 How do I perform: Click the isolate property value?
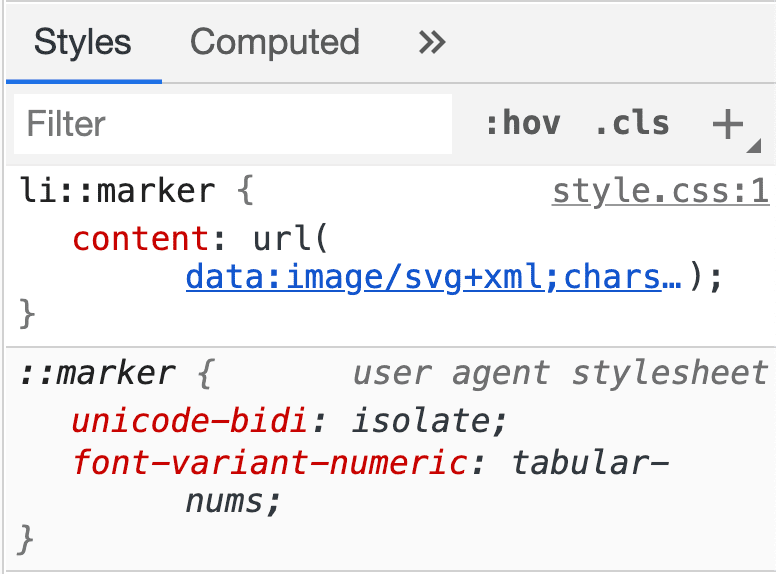point(424,420)
